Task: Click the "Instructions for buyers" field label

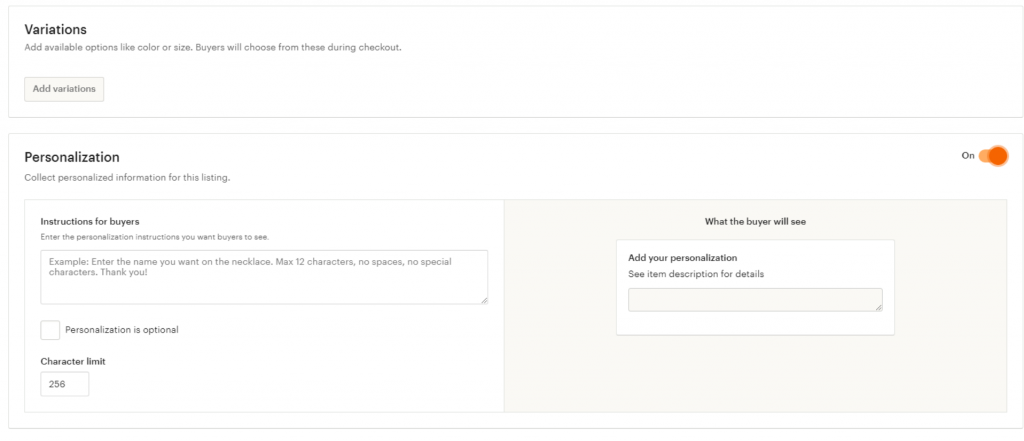Action: (x=90, y=221)
